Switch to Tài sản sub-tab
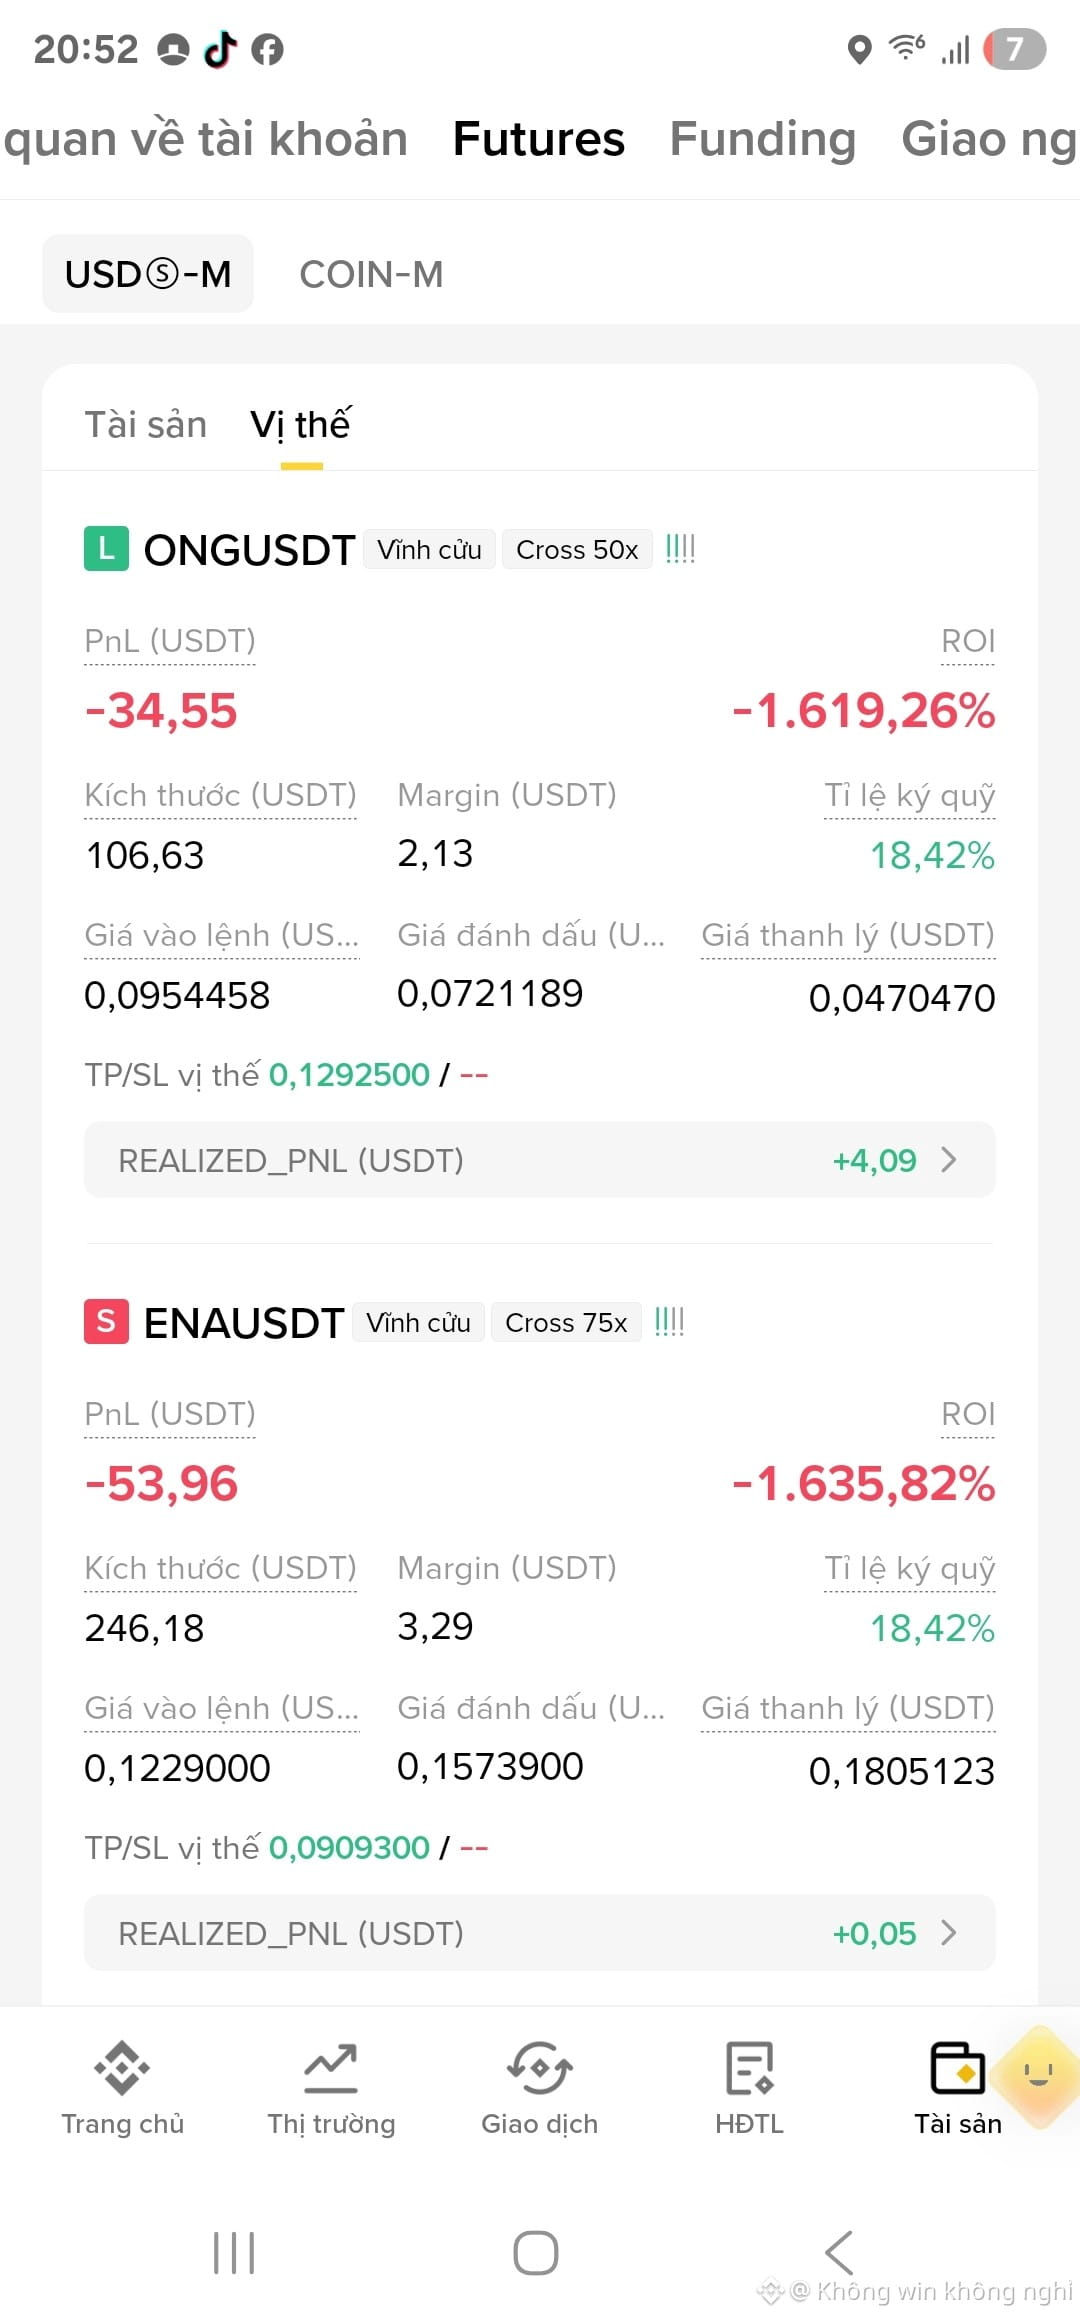The width and height of the screenshot is (1080, 2316). 145,425
